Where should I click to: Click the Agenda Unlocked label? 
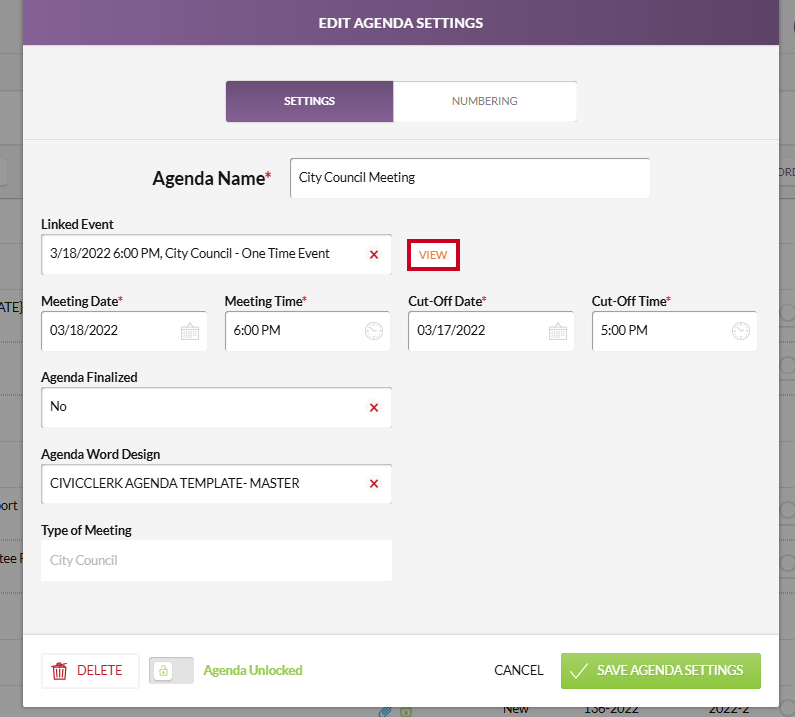253,670
